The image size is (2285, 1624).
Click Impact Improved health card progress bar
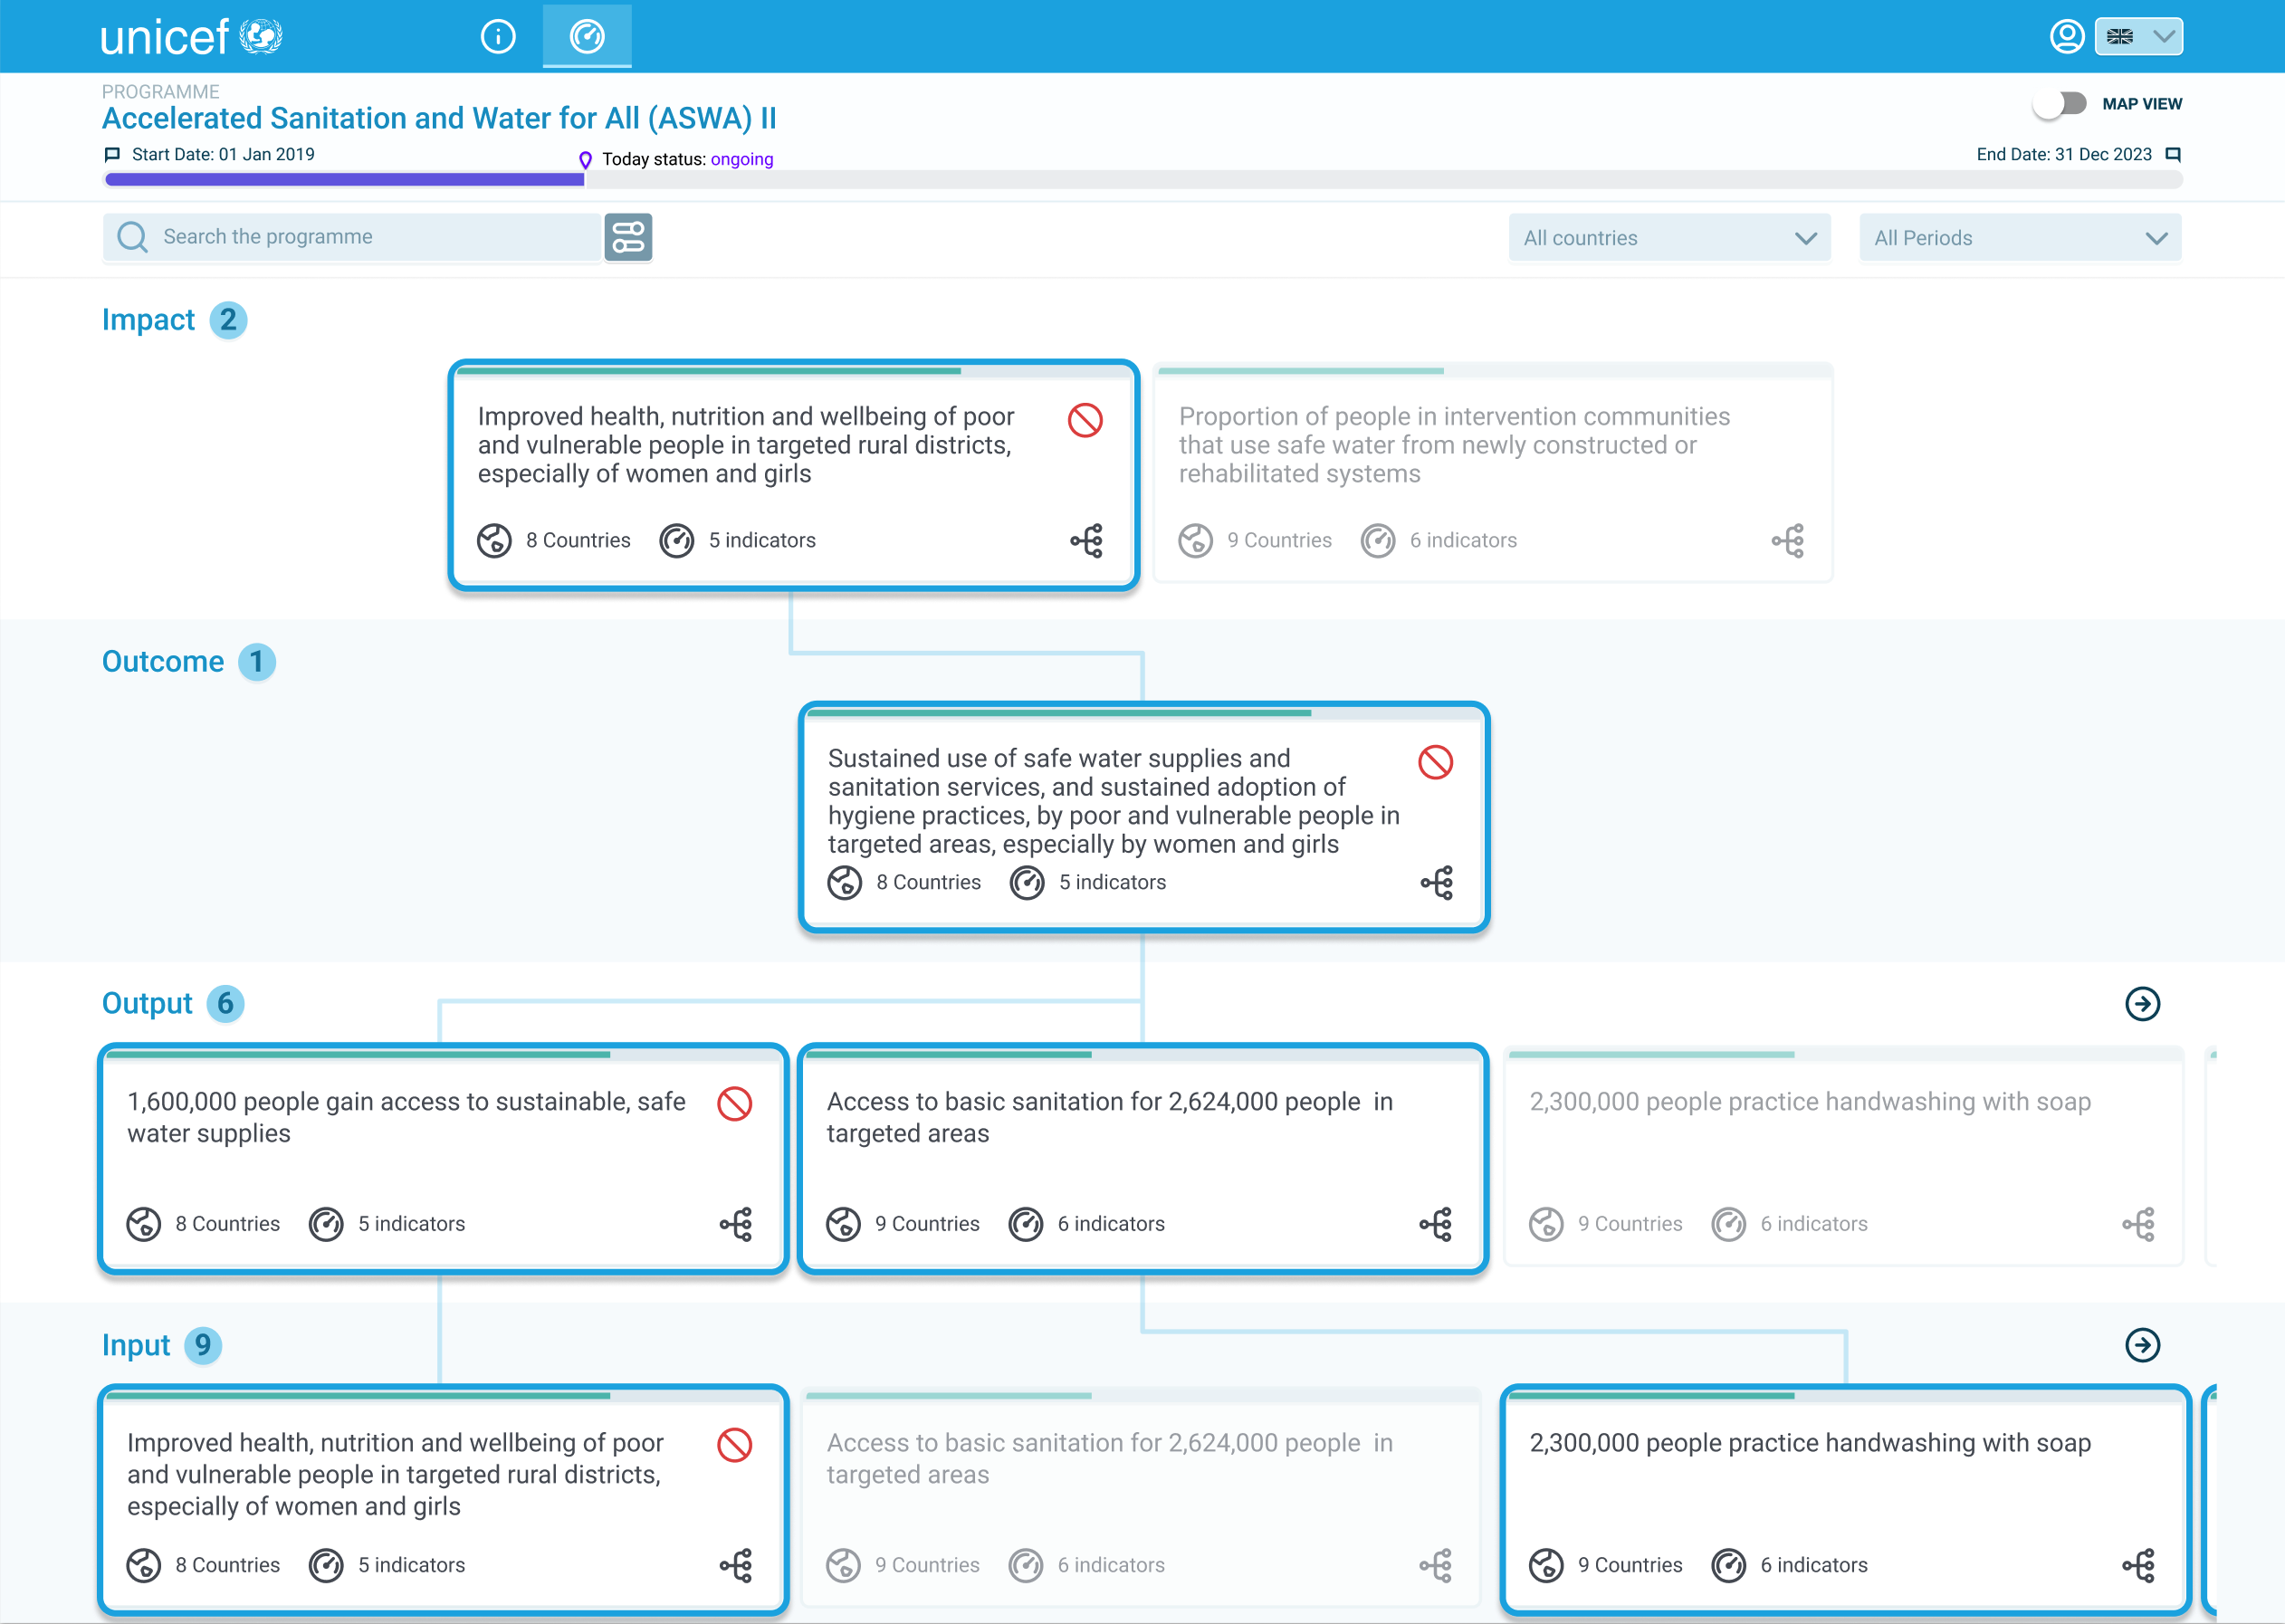[794, 372]
